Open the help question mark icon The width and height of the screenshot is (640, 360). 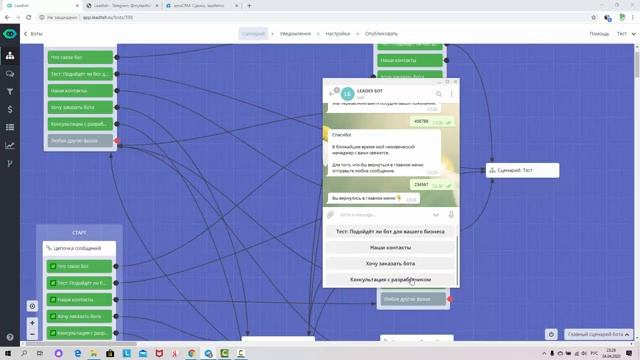tap(10, 337)
